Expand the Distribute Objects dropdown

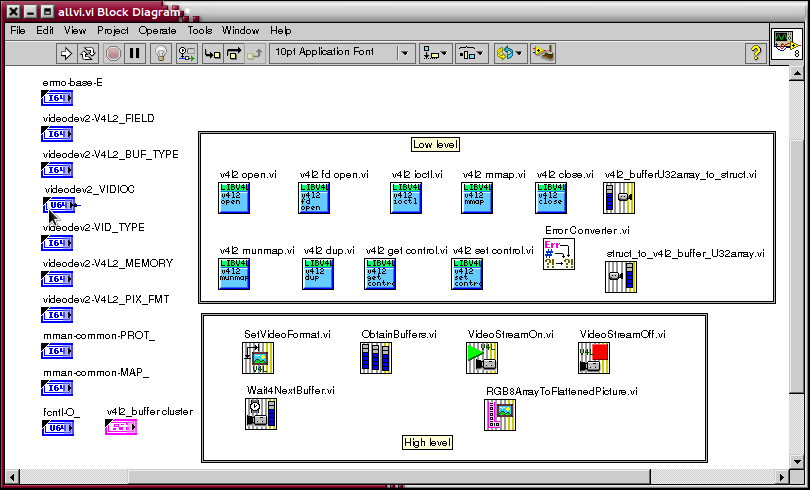point(471,53)
